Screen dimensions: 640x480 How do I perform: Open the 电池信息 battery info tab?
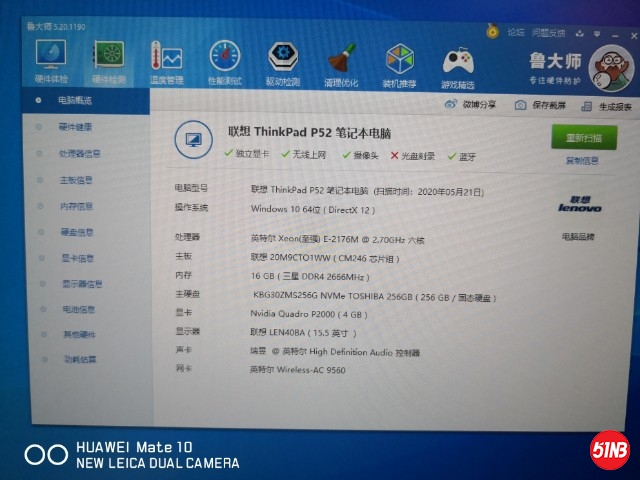(x=78, y=310)
